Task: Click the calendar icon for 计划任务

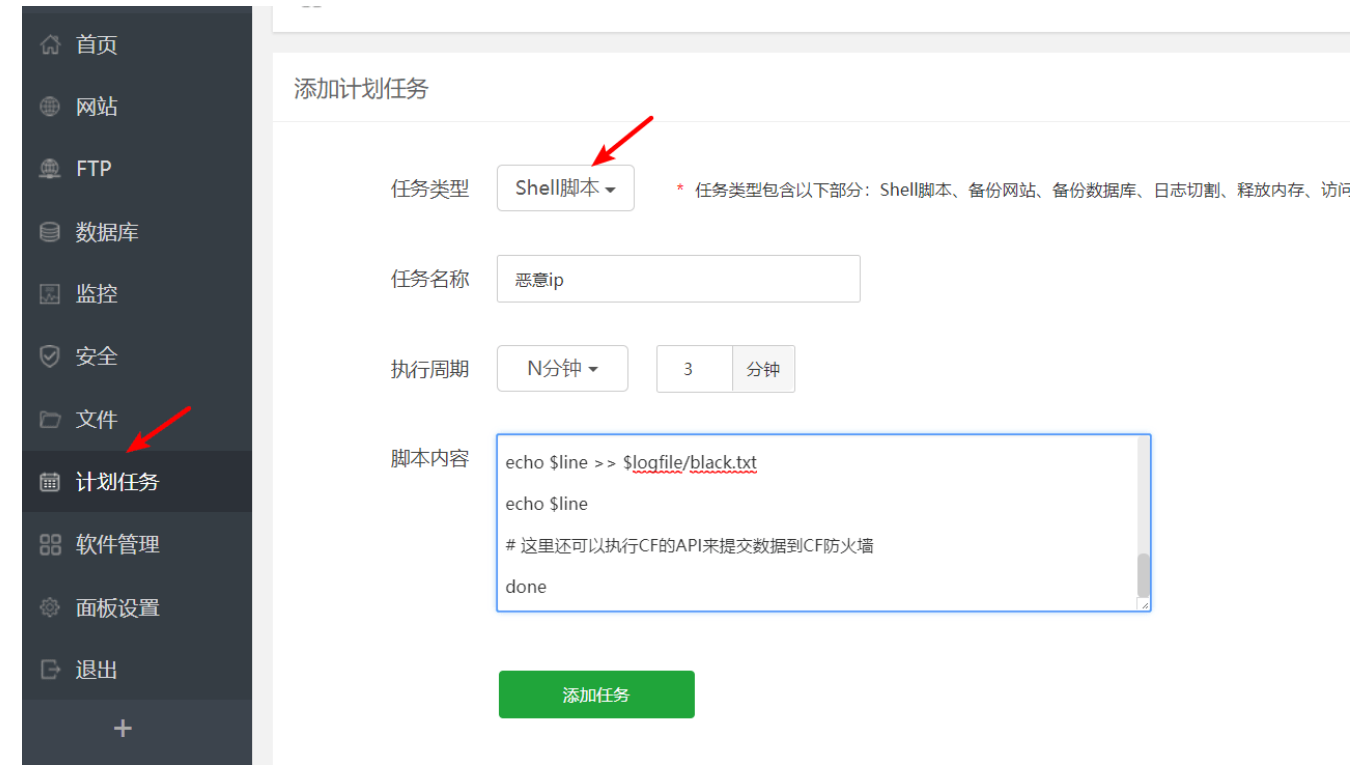Action: point(50,482)
